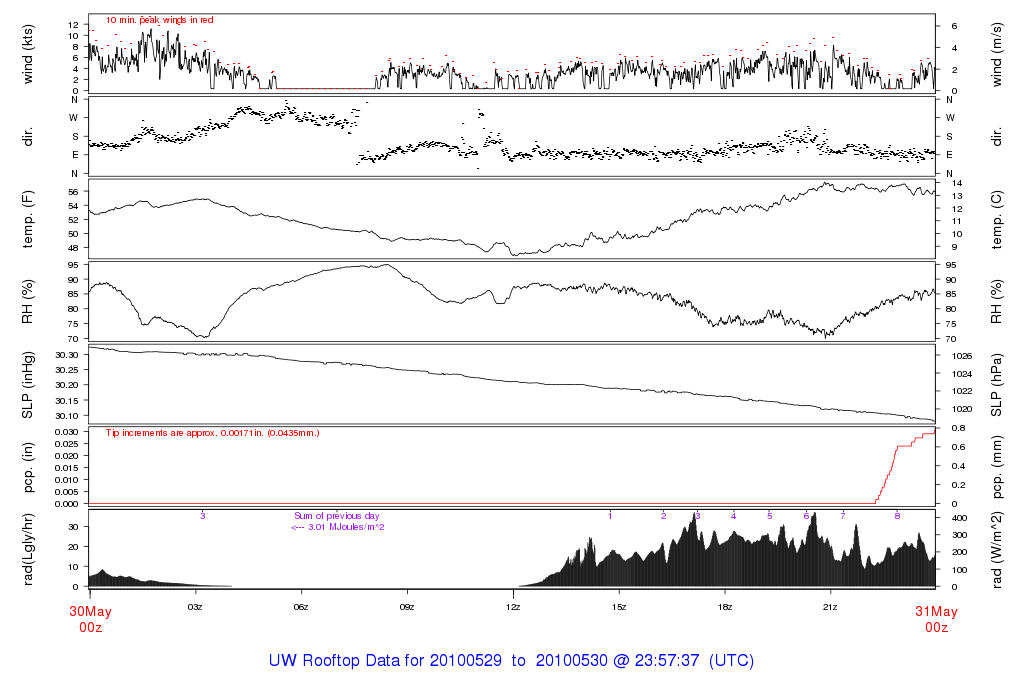Select the '30May 00z' start date label

point(90,619)
